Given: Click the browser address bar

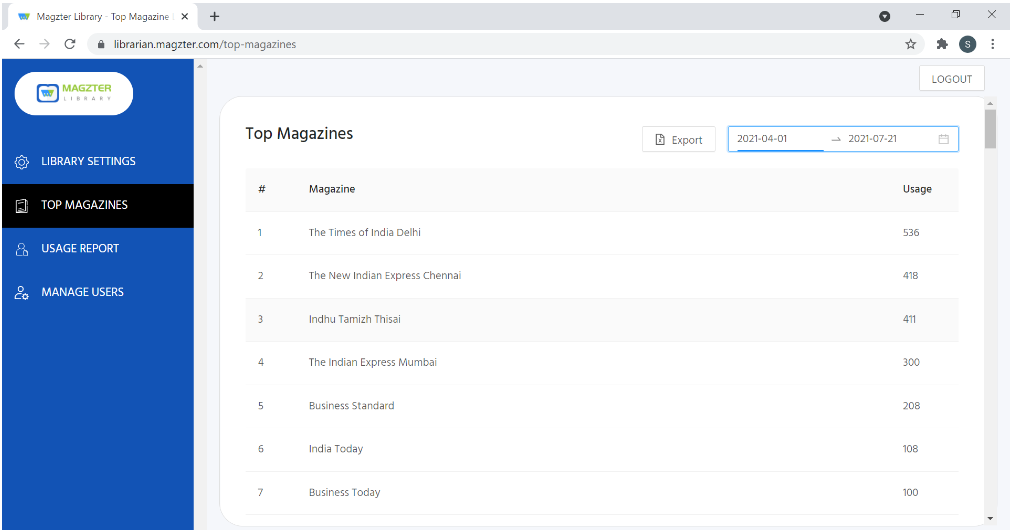Looking at the screenshot, I should click(x=504, y=45).
